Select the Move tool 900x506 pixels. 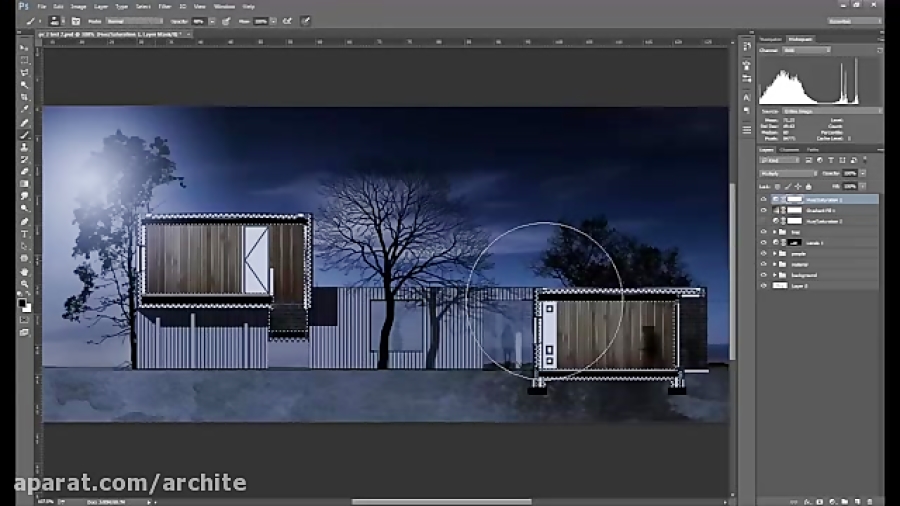pos(24,48)
